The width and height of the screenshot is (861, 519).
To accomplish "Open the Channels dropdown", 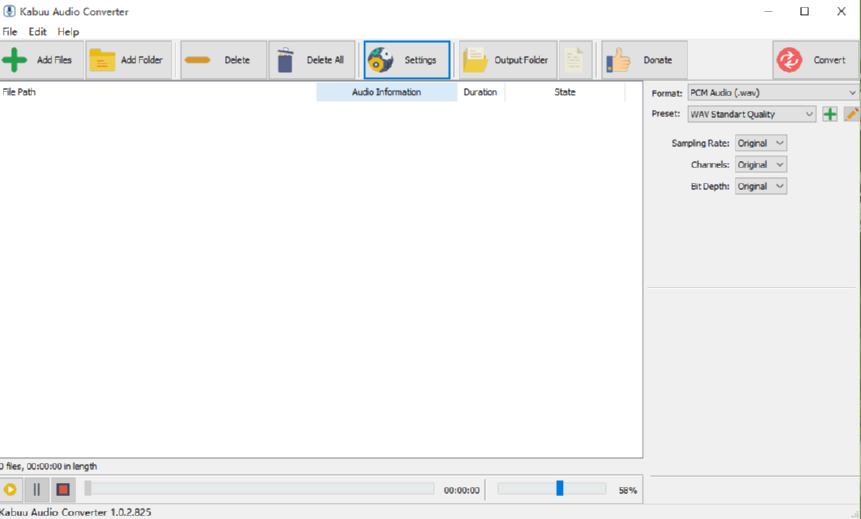I will pyautogui.click(x=761, y=165).
